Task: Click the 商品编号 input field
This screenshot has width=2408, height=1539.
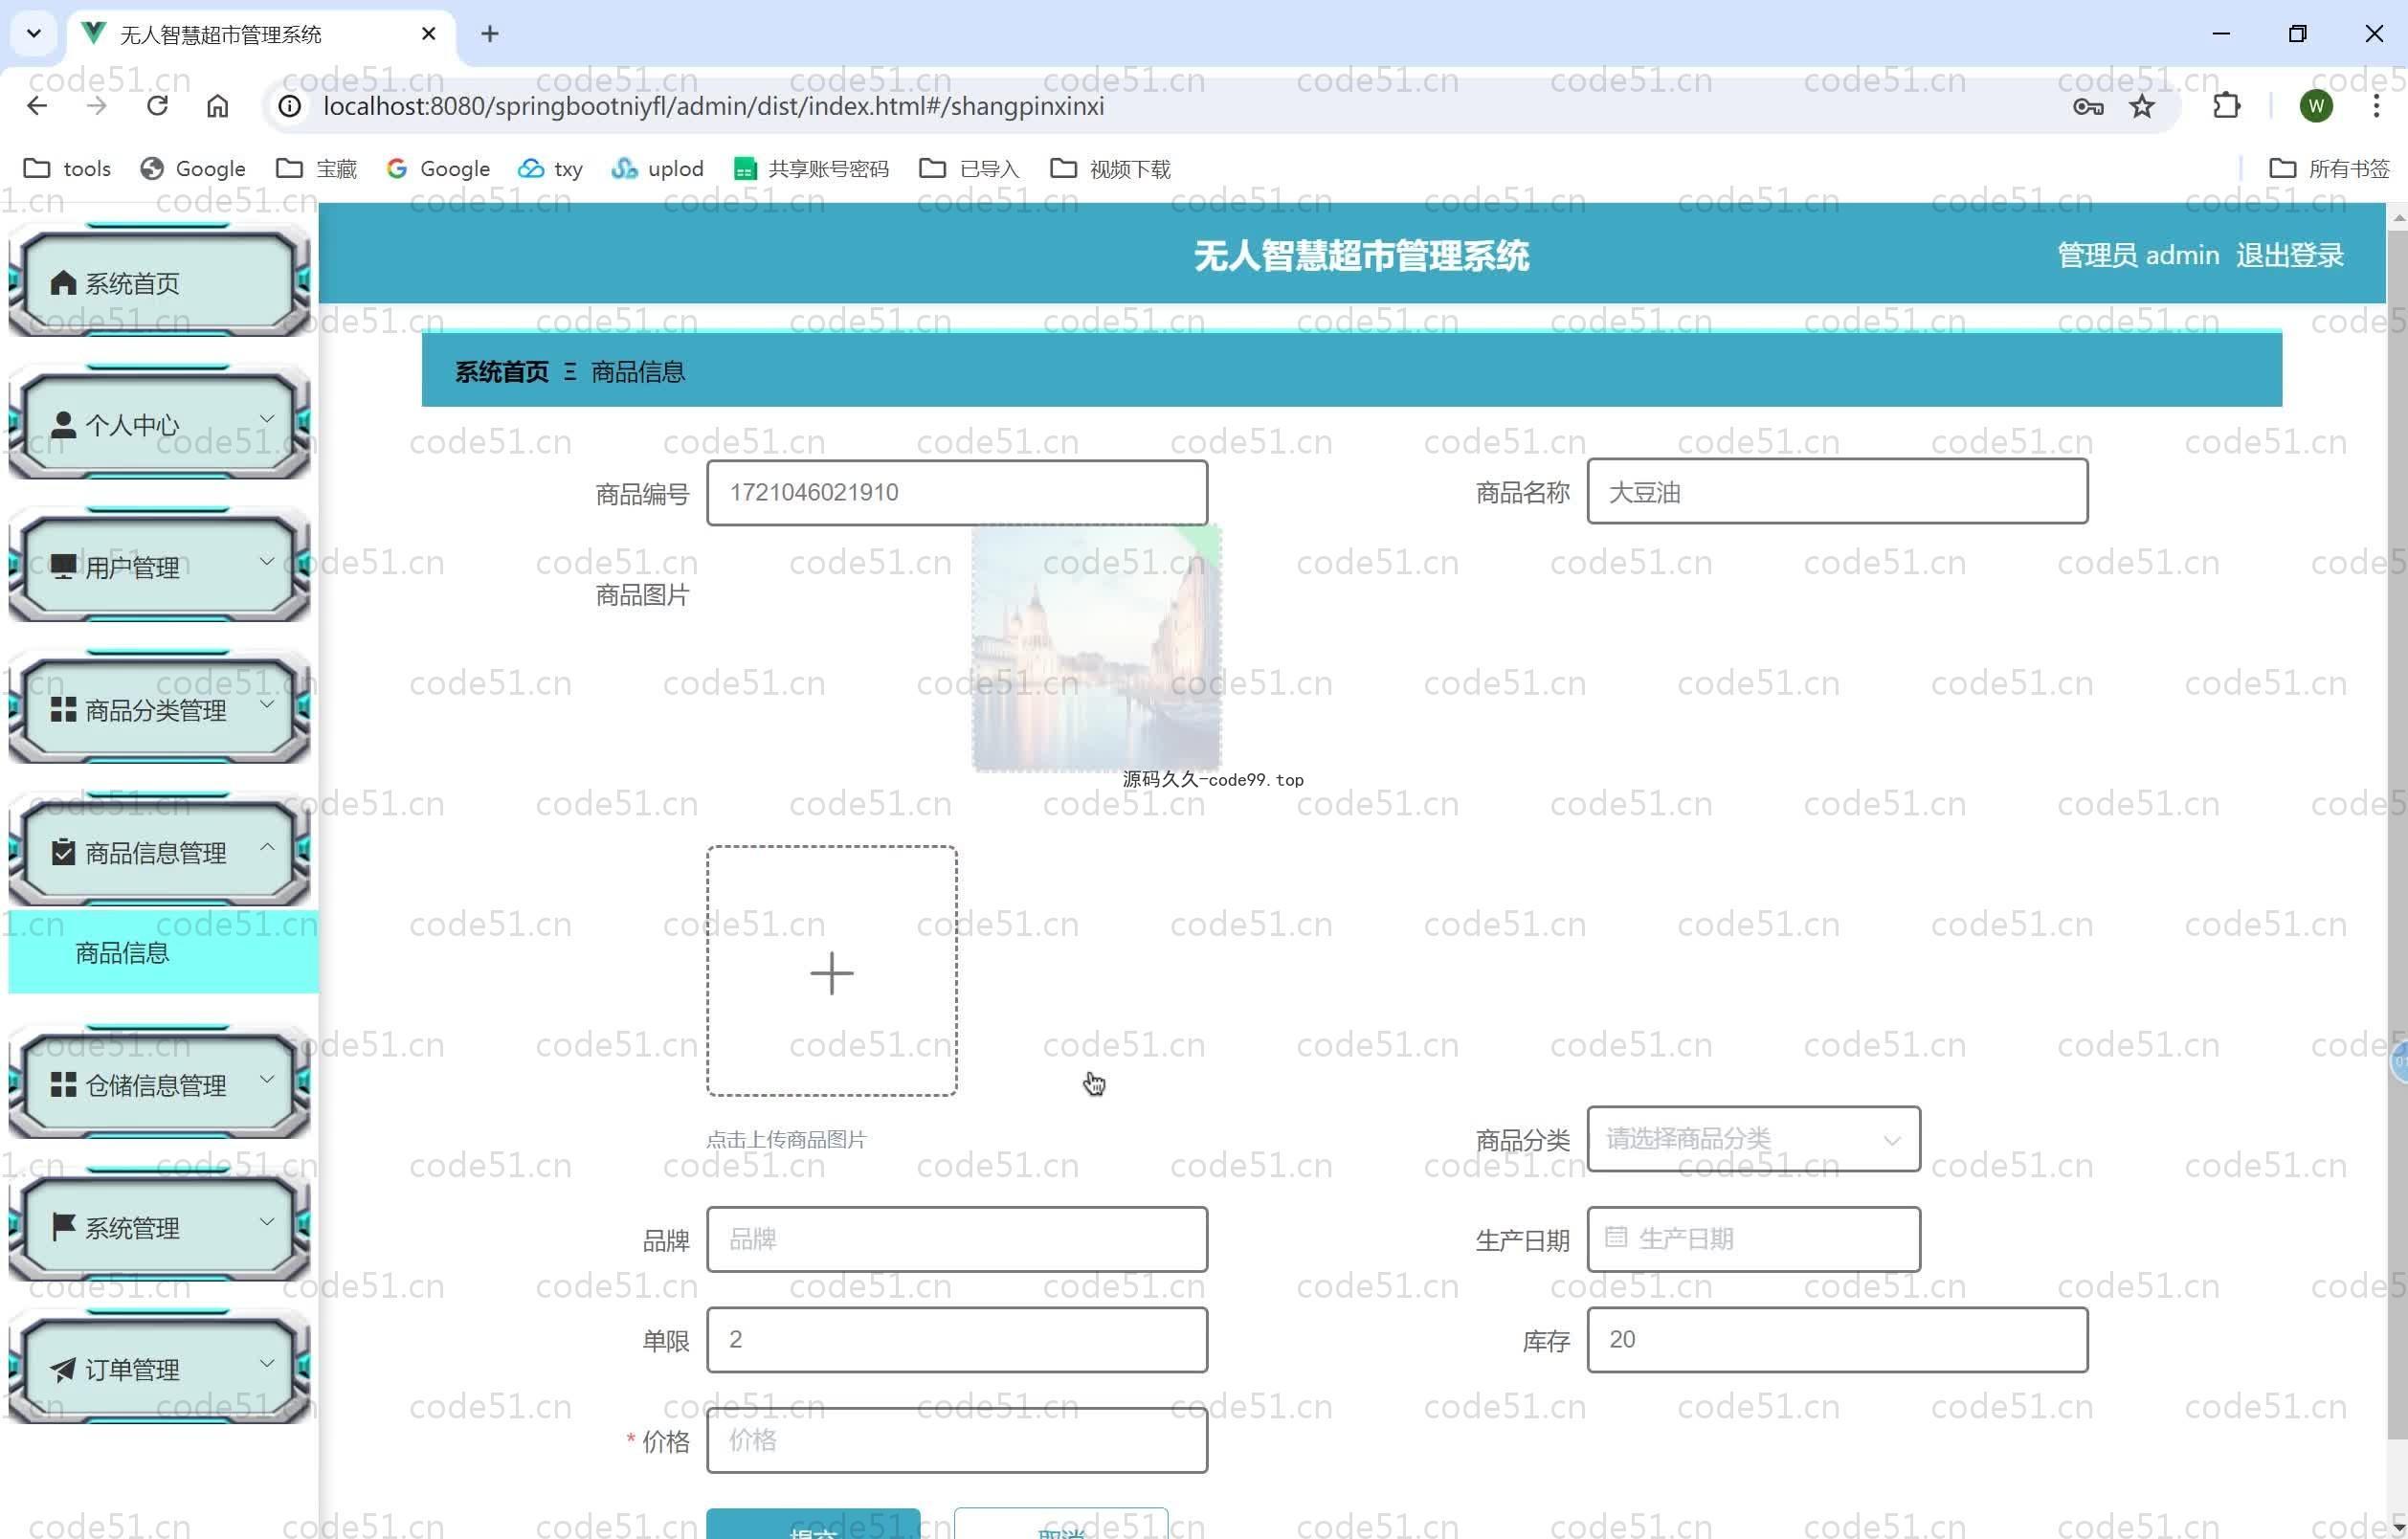Action: pos(957,492)
